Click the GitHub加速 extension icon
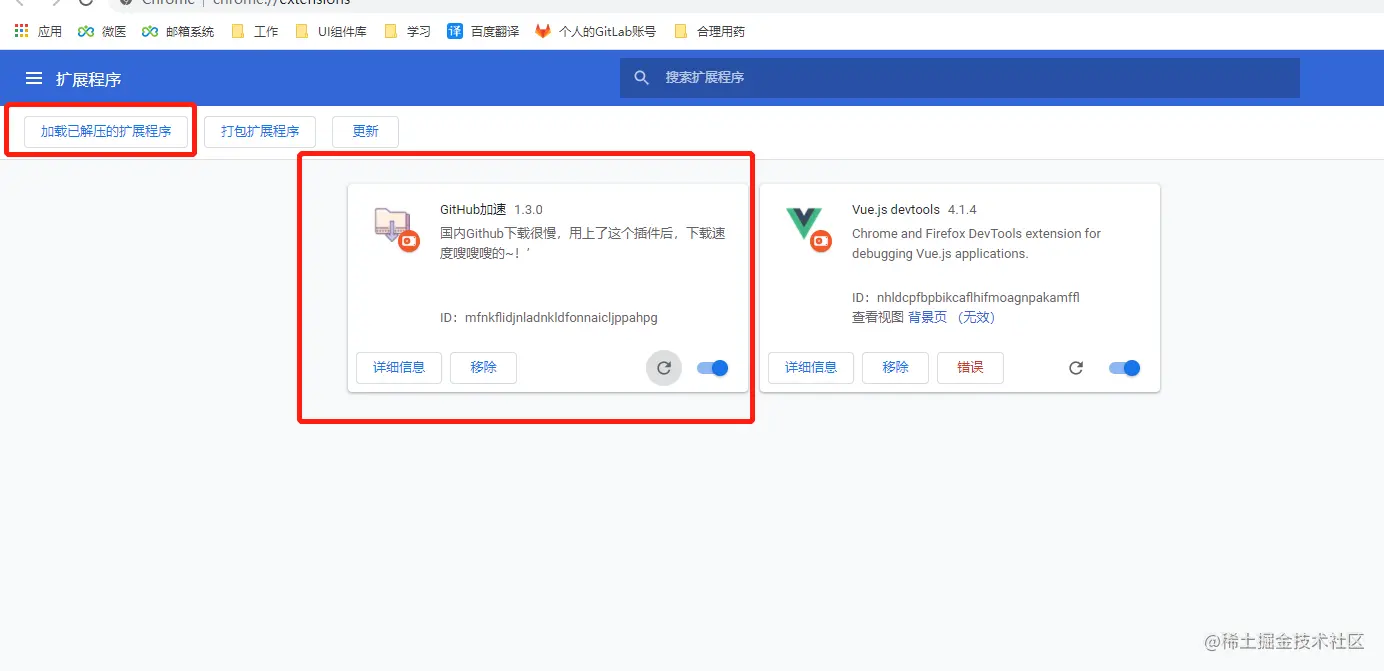This screenshot has height=671, width=1384. pos(396,228)
